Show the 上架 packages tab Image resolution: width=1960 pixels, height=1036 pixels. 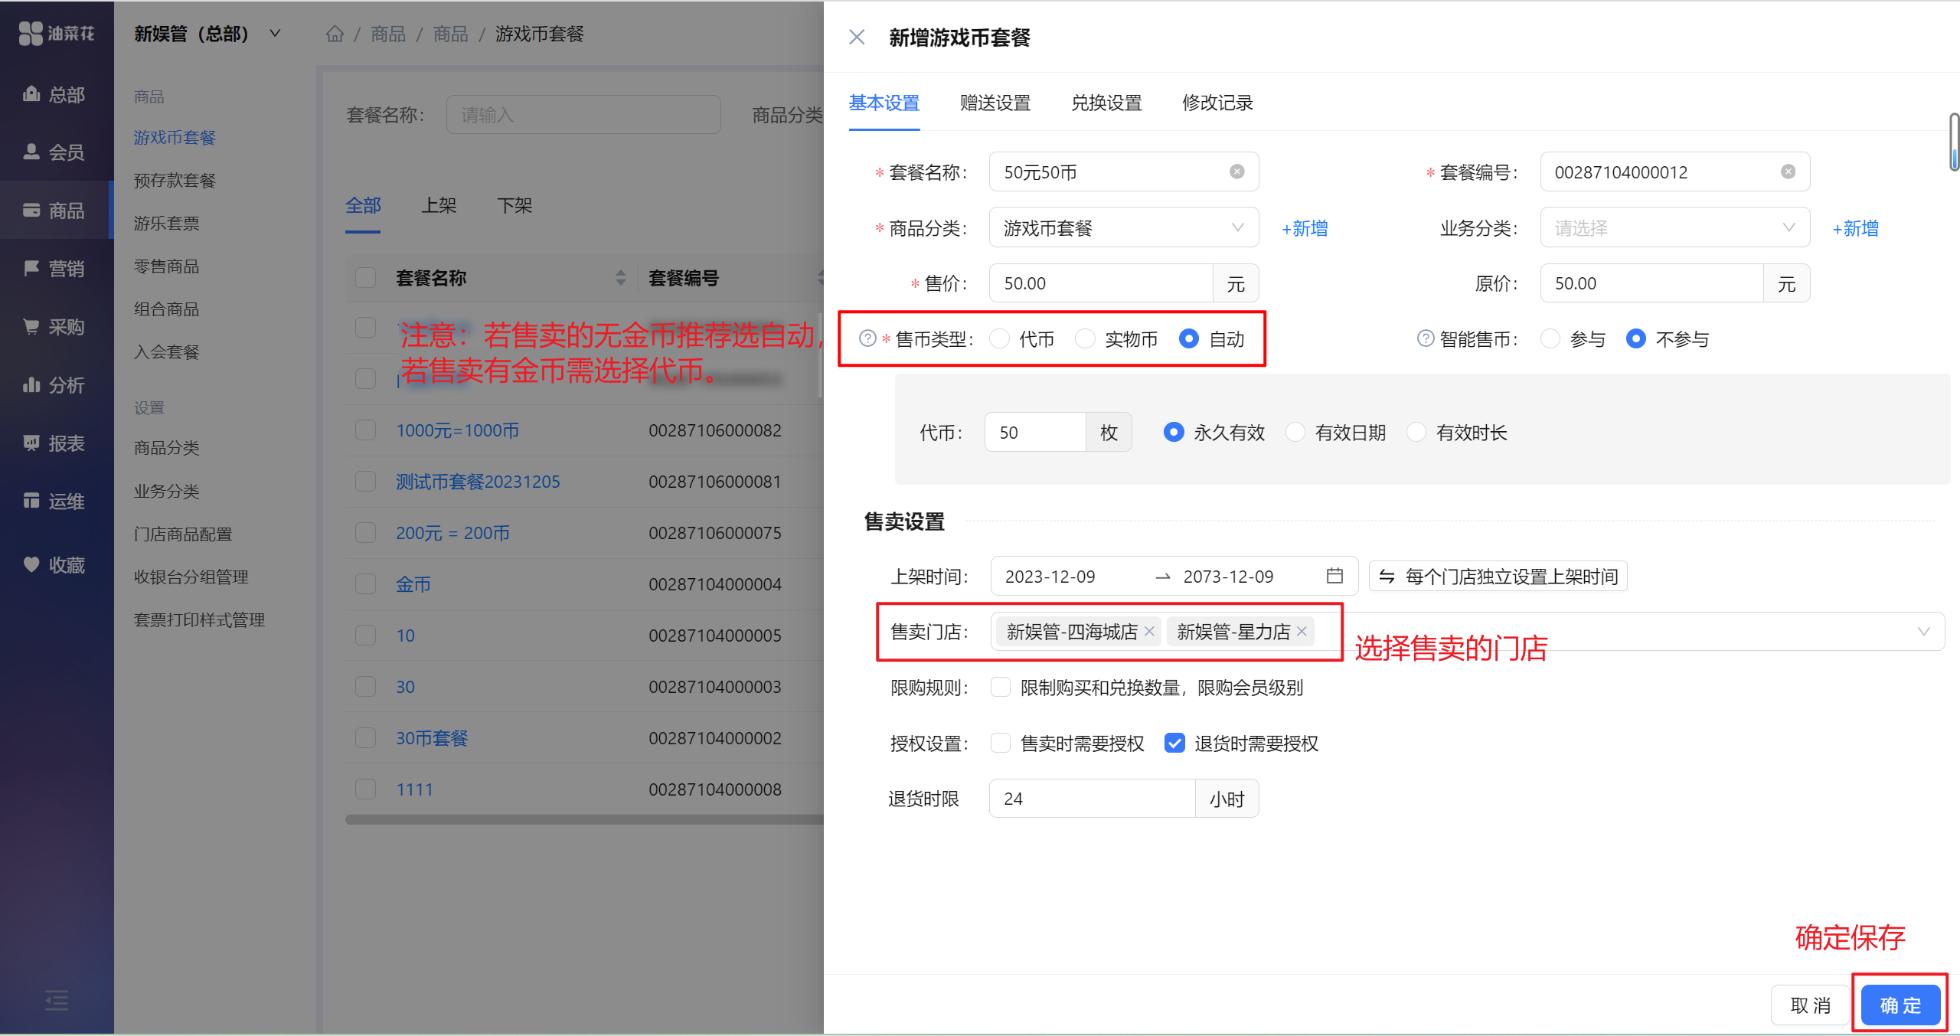coord(439,205)
